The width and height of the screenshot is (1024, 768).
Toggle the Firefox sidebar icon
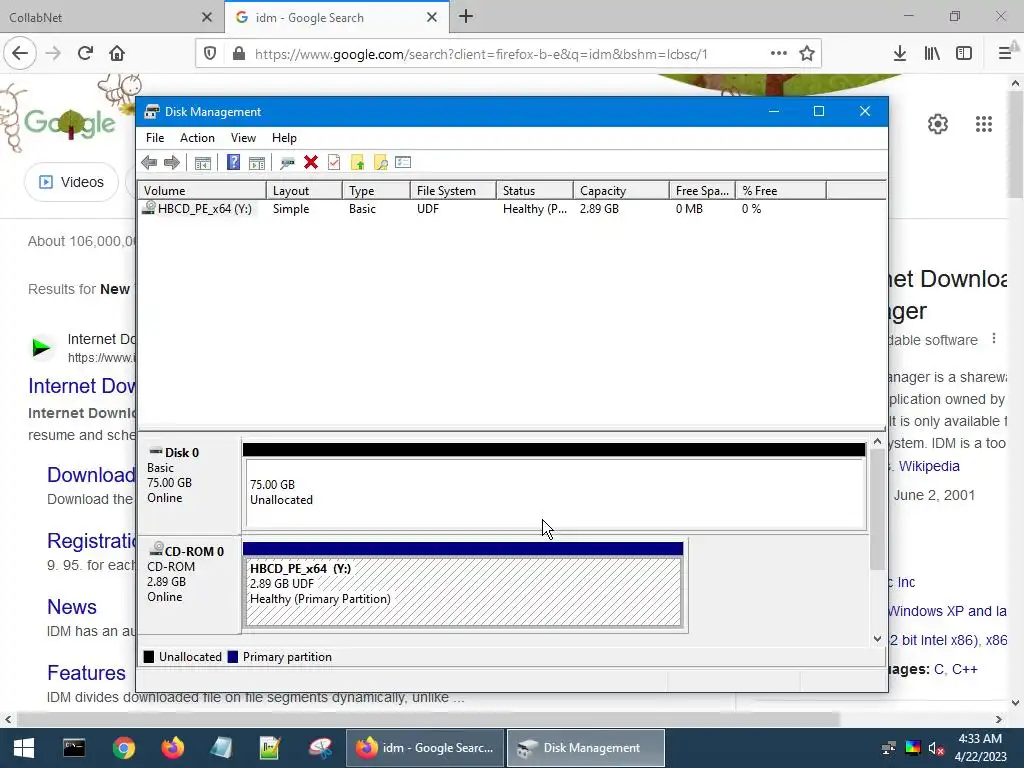[x=964, y=54]
